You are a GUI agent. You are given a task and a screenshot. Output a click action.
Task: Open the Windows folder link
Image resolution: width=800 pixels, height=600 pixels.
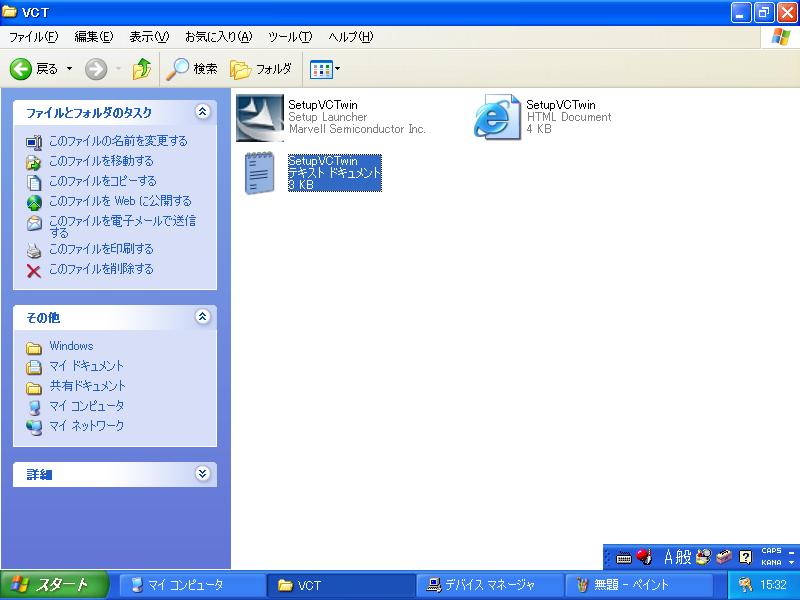71,346
